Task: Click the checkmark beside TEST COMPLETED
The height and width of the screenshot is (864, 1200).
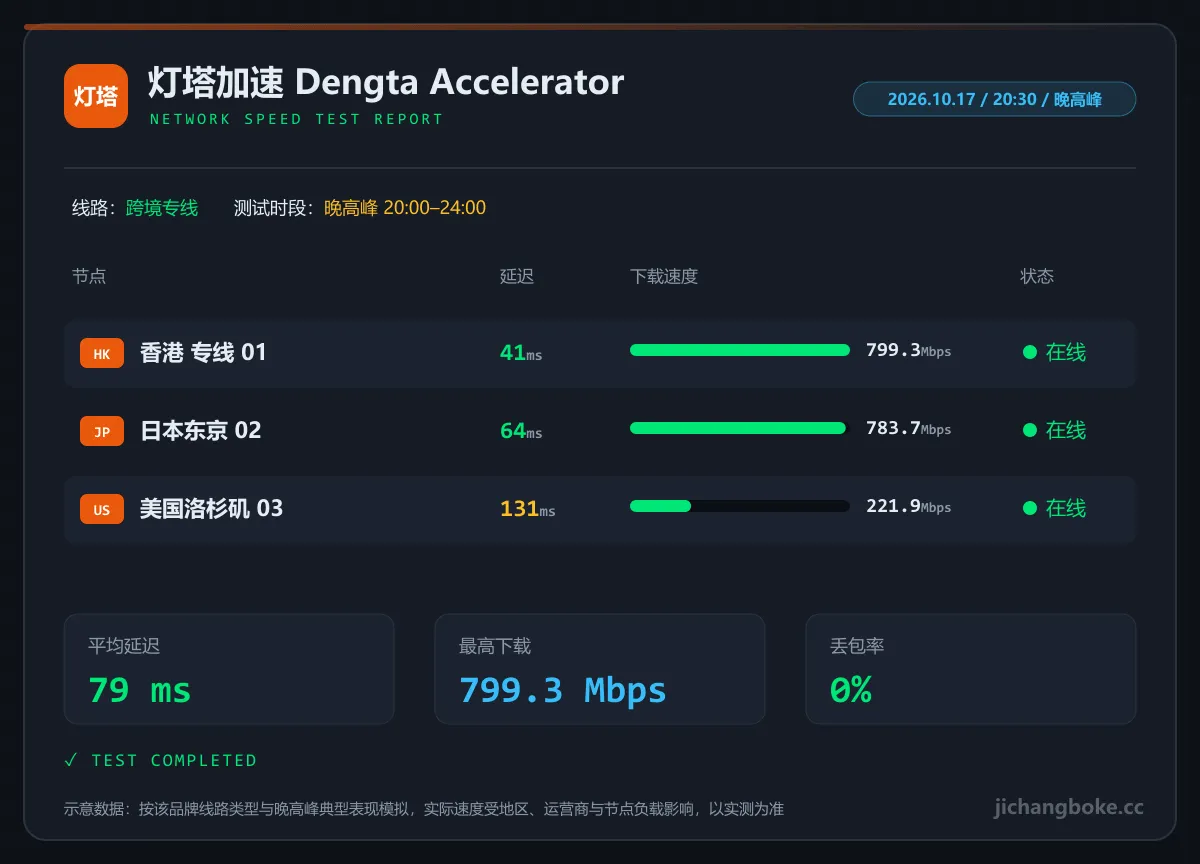Action: pyautogui.click(x=70, y=760)
